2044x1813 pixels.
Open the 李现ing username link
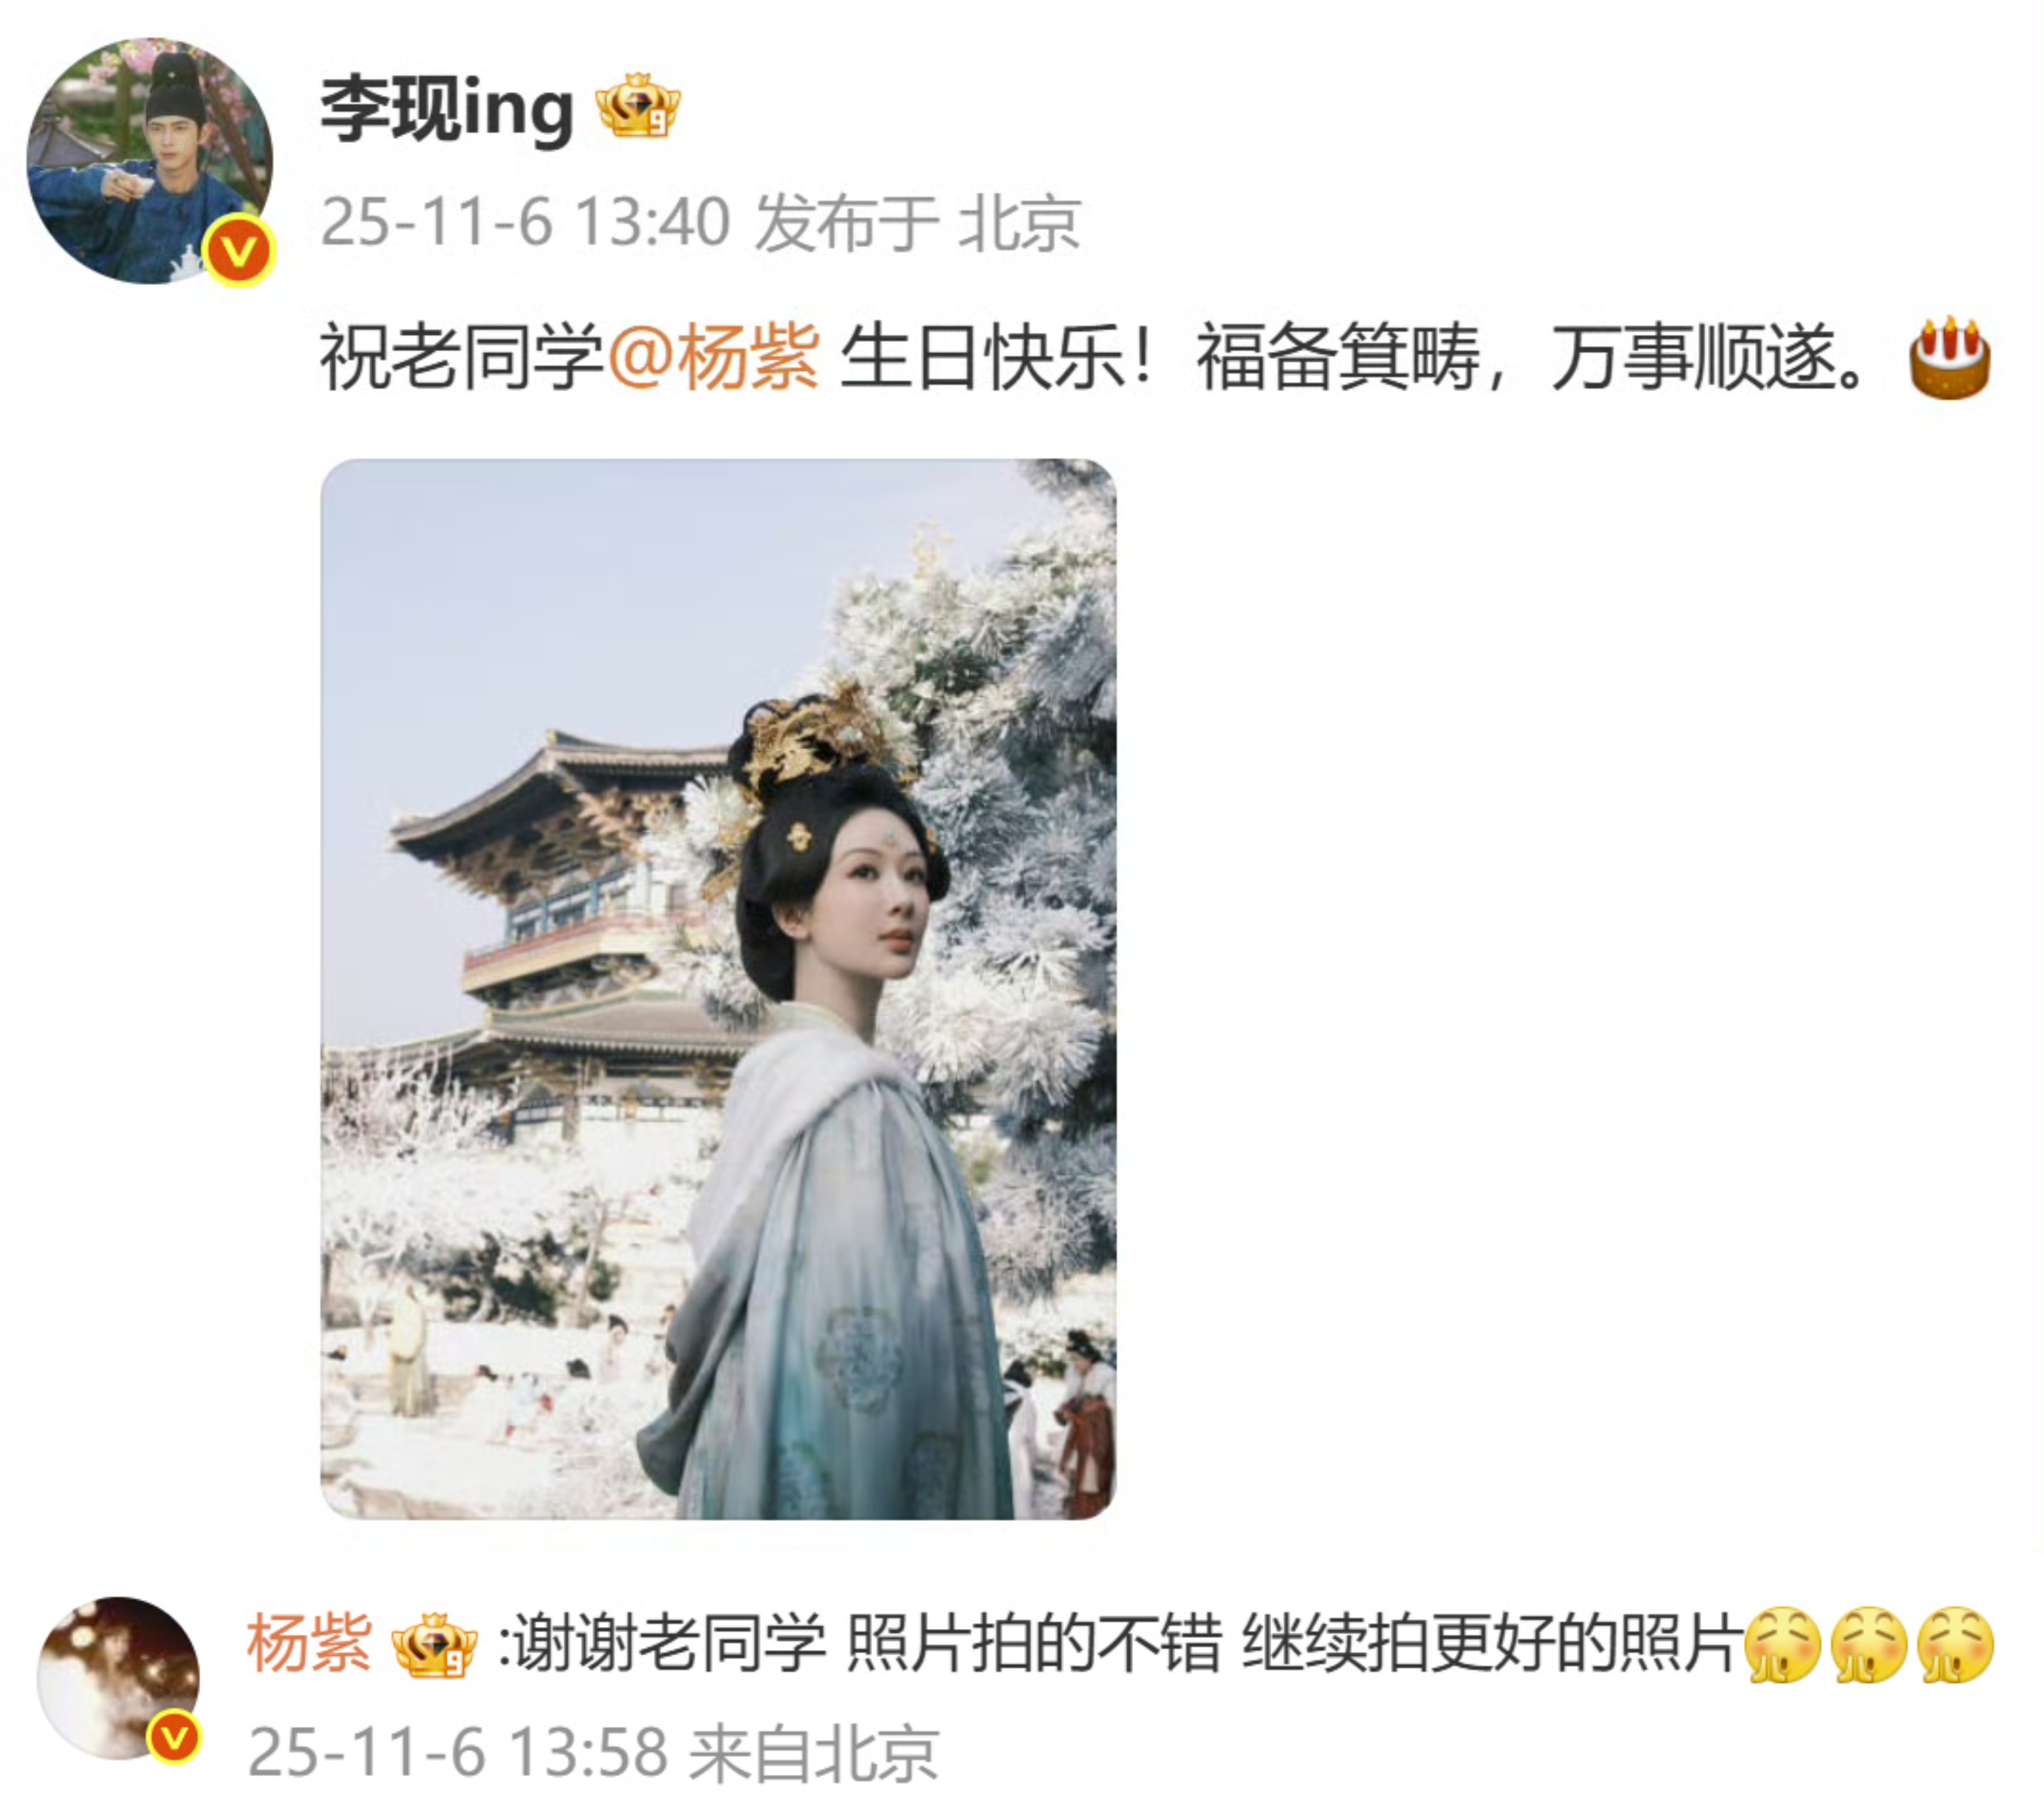coord(447,108)
